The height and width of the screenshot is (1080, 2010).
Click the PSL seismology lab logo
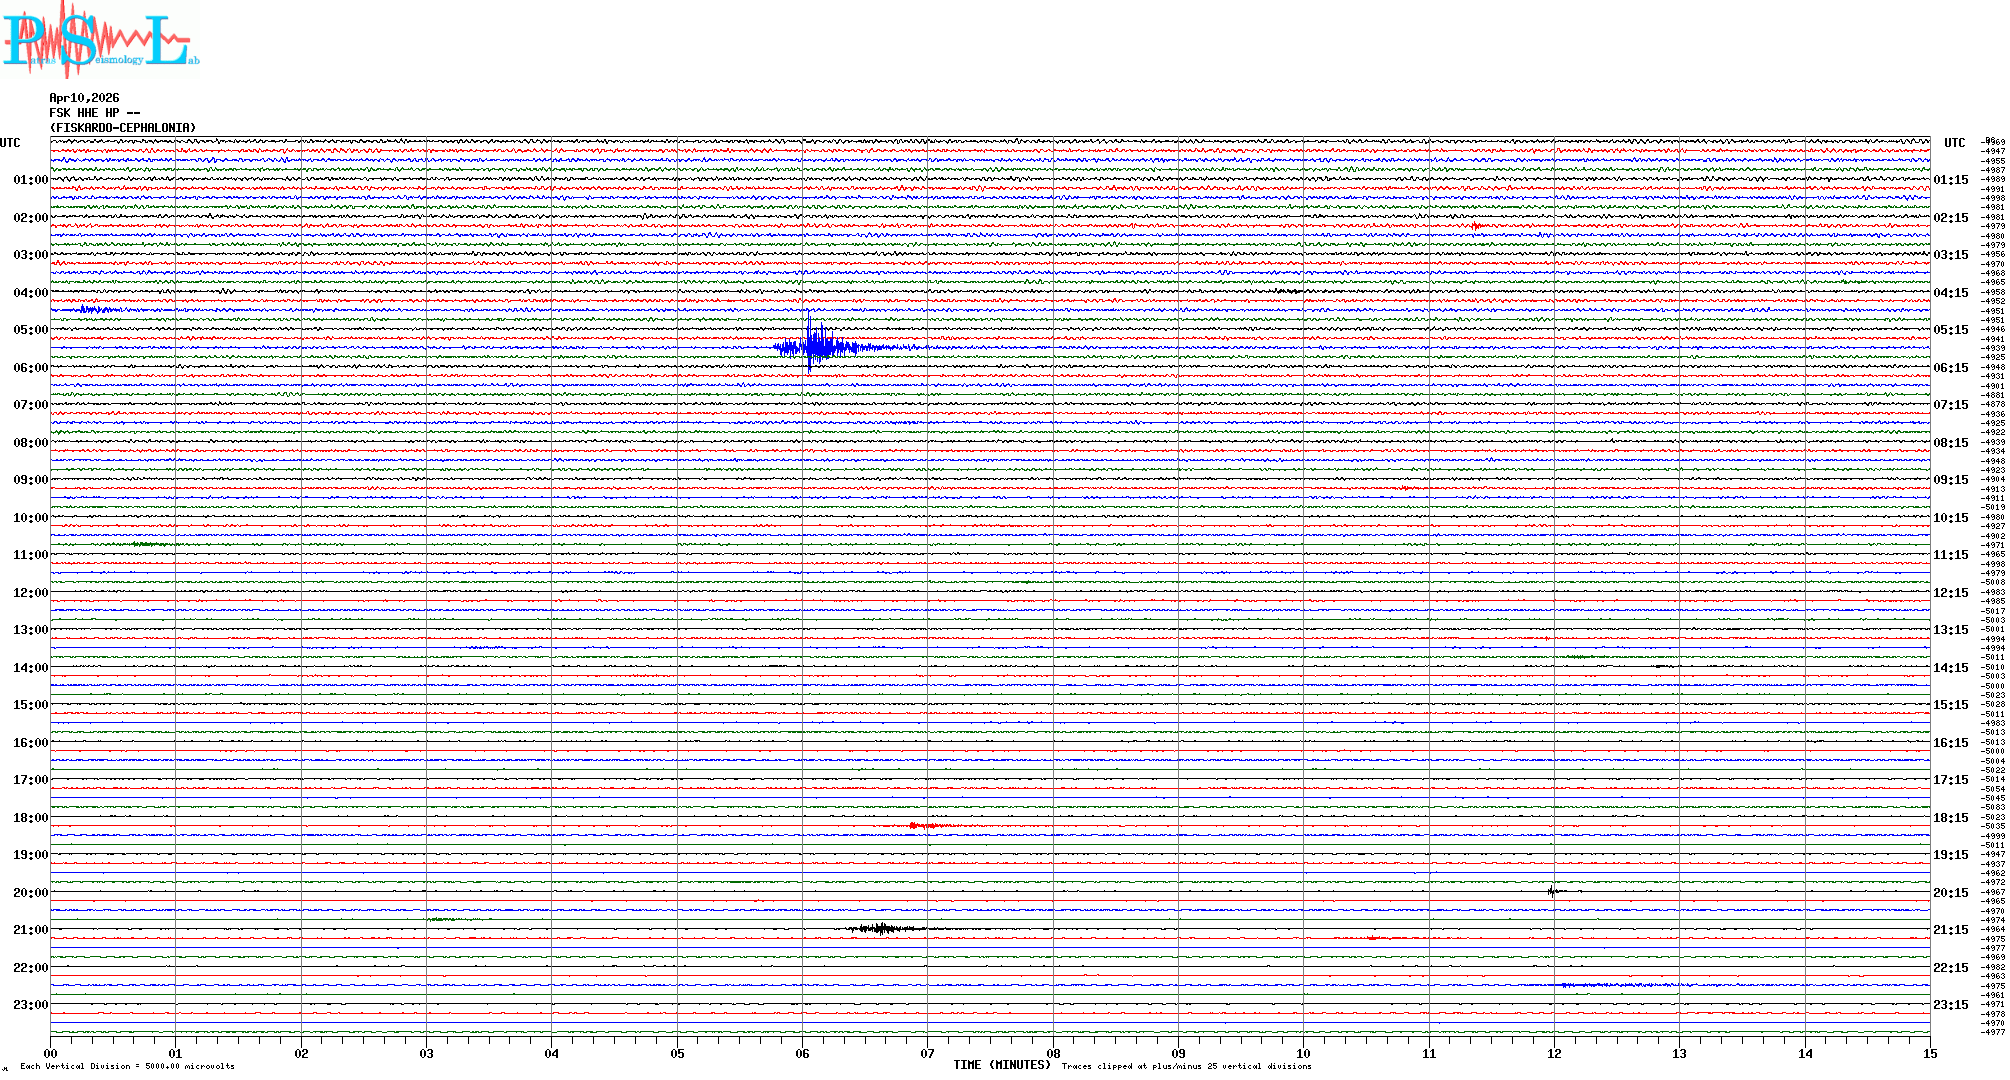click(x=100, y=40)
